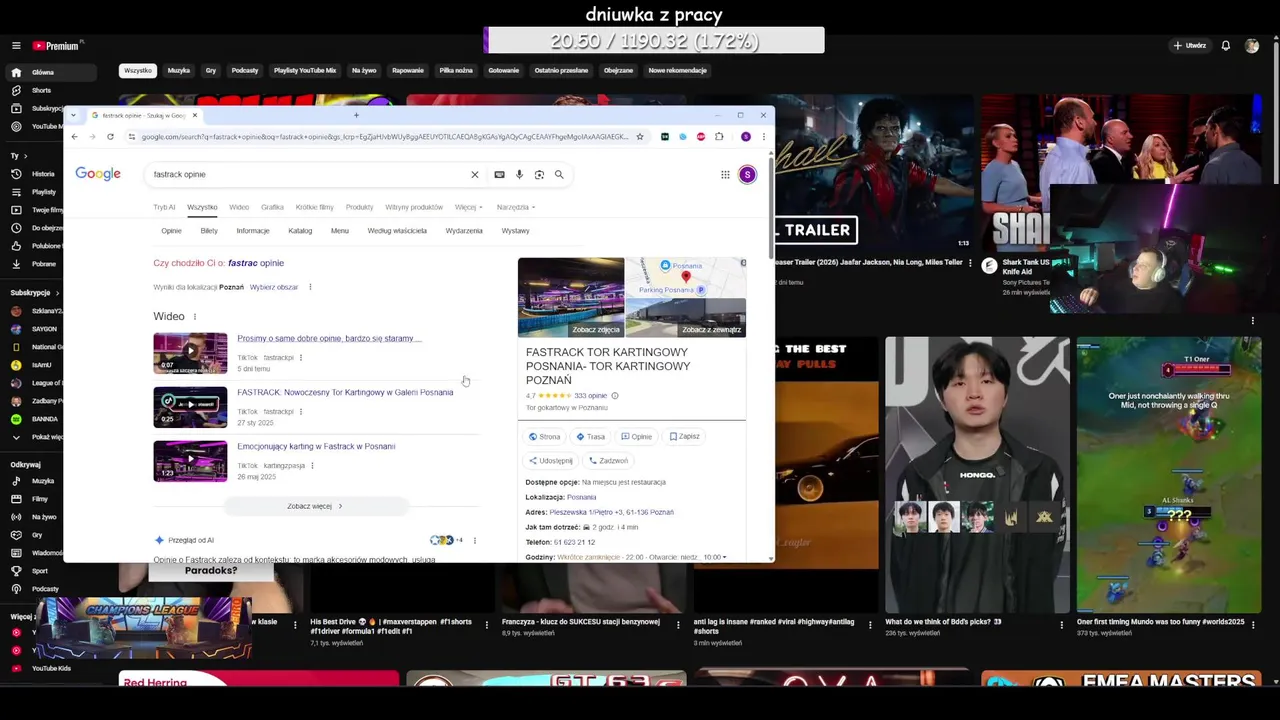The height and width of the screenshot is (720, 1280).
Task: Click inside the Google search field
Action: [305, 174]
